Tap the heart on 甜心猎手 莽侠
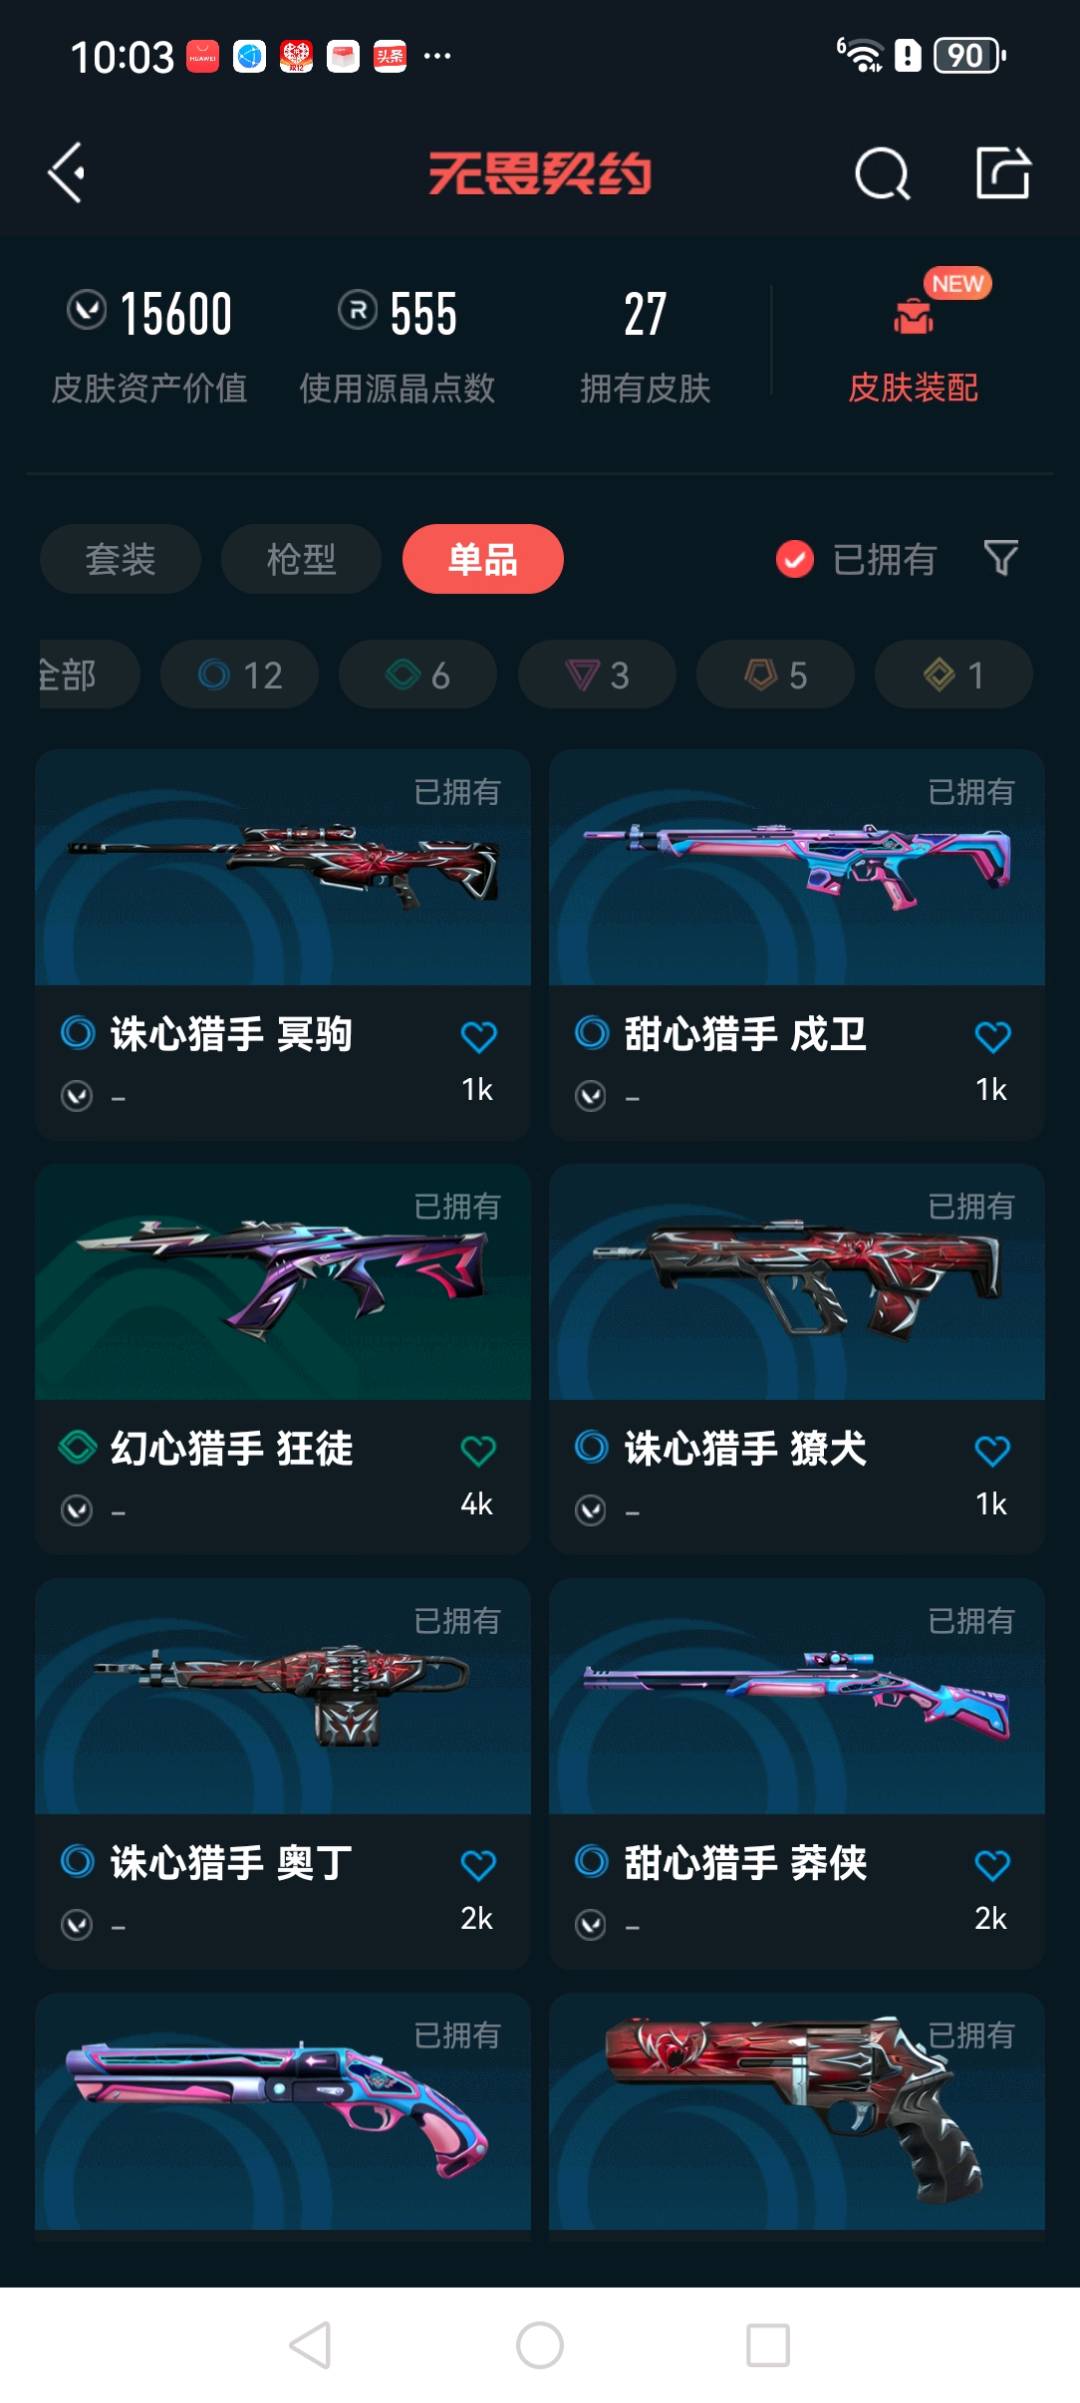The height and width of the screenshot is (2403, 1080). click(x=992, y=1864)
